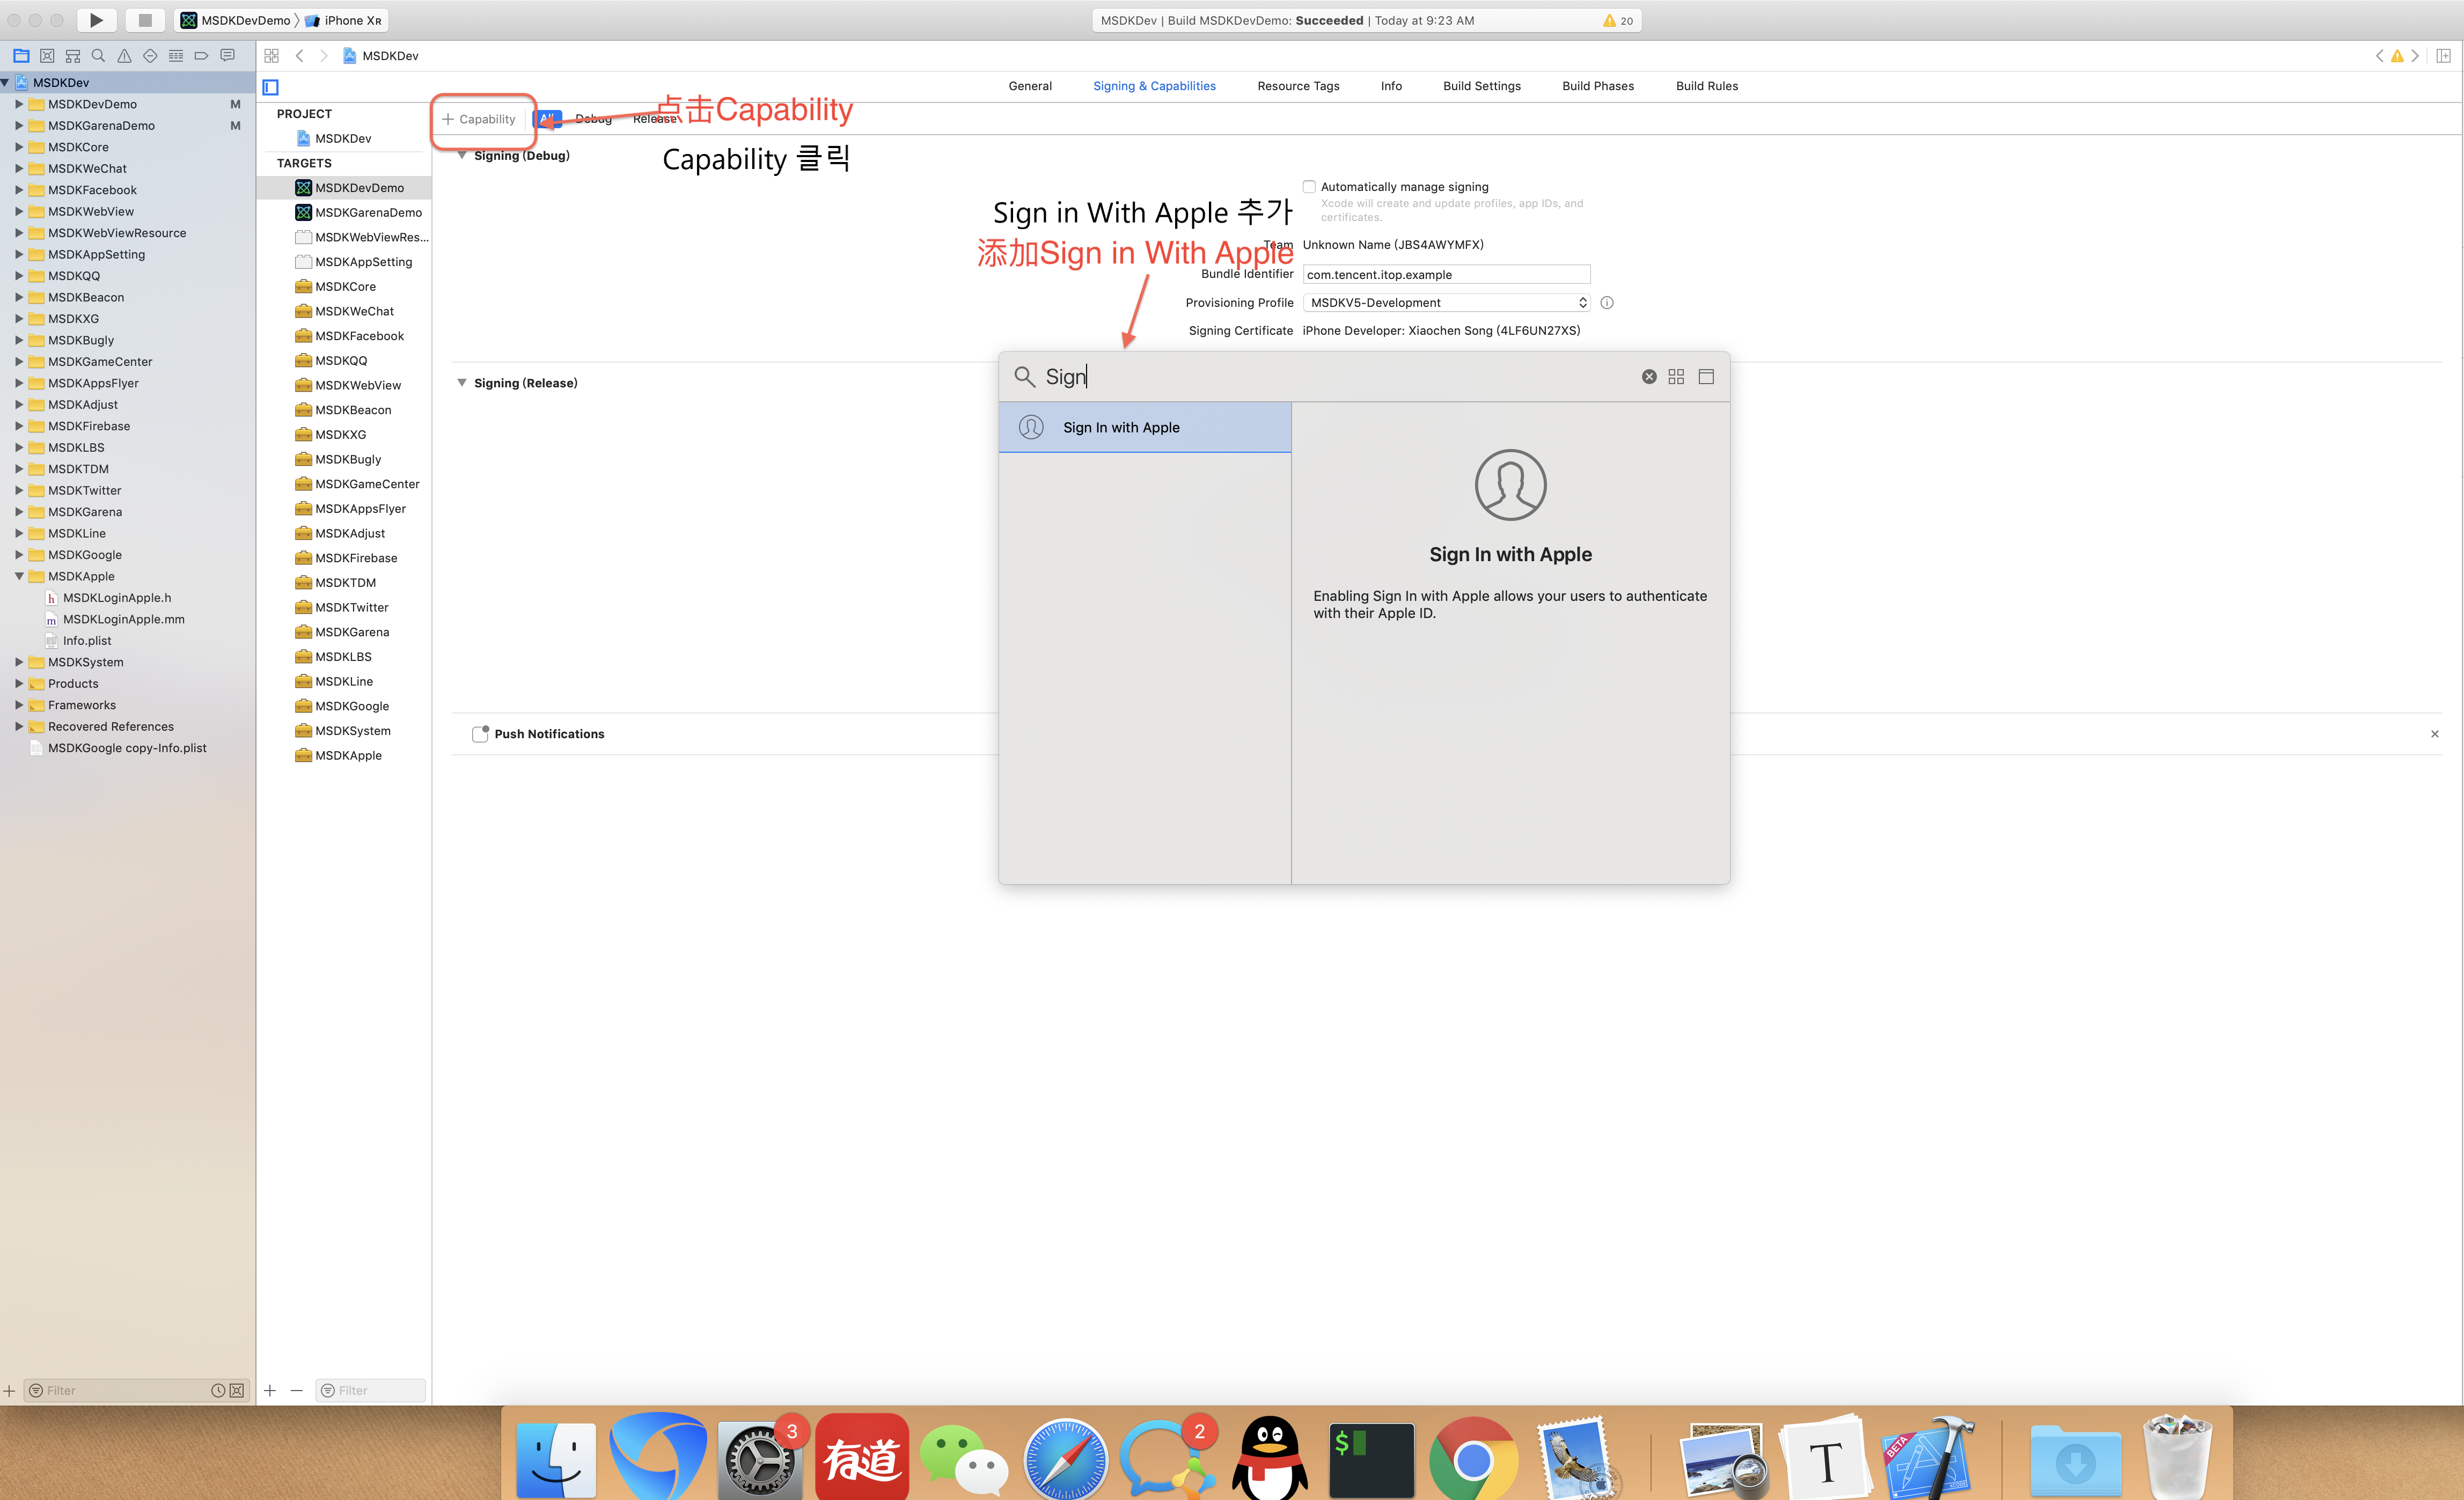Expand the MSDKGoogle folder
2464x1500 pixels.
click(x=19, y=555)
